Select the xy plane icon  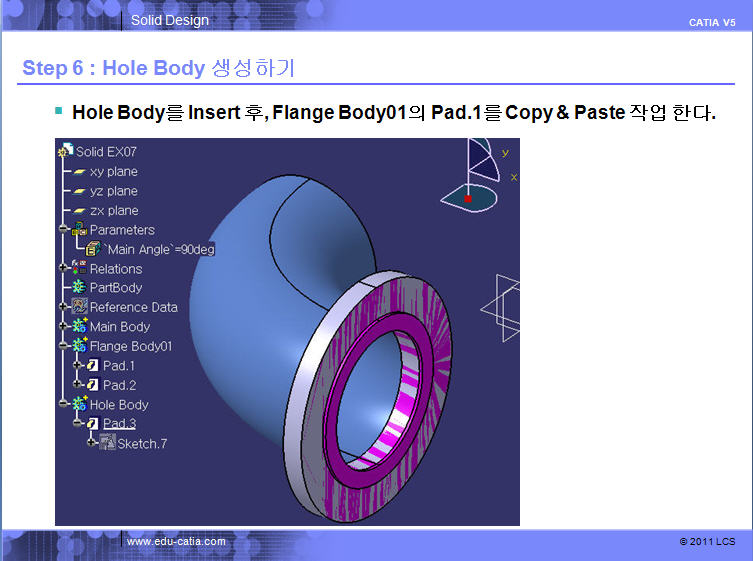(80, 172)
